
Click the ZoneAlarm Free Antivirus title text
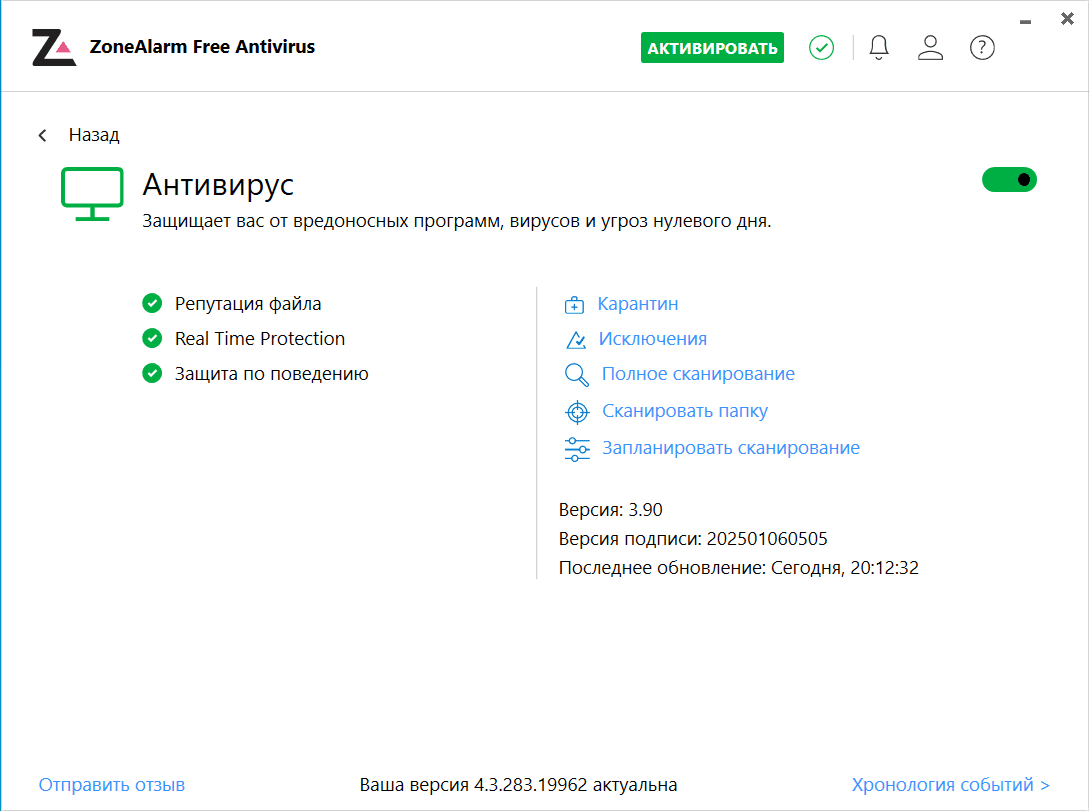tap(202, 47)
